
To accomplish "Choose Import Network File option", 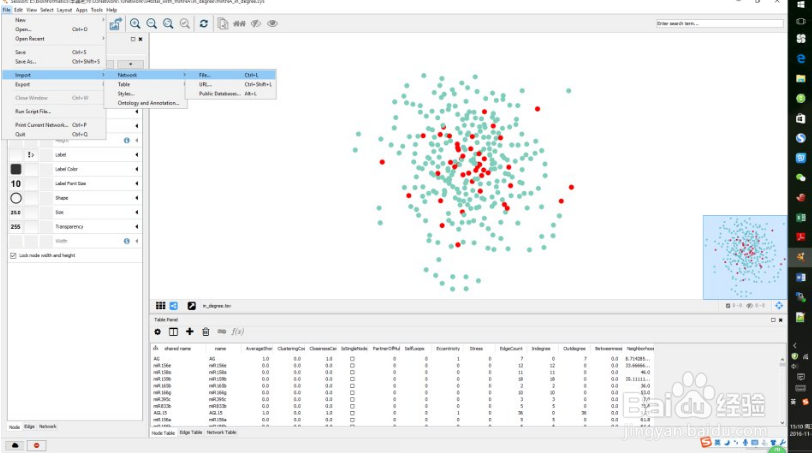I will (x=230, y=75).
